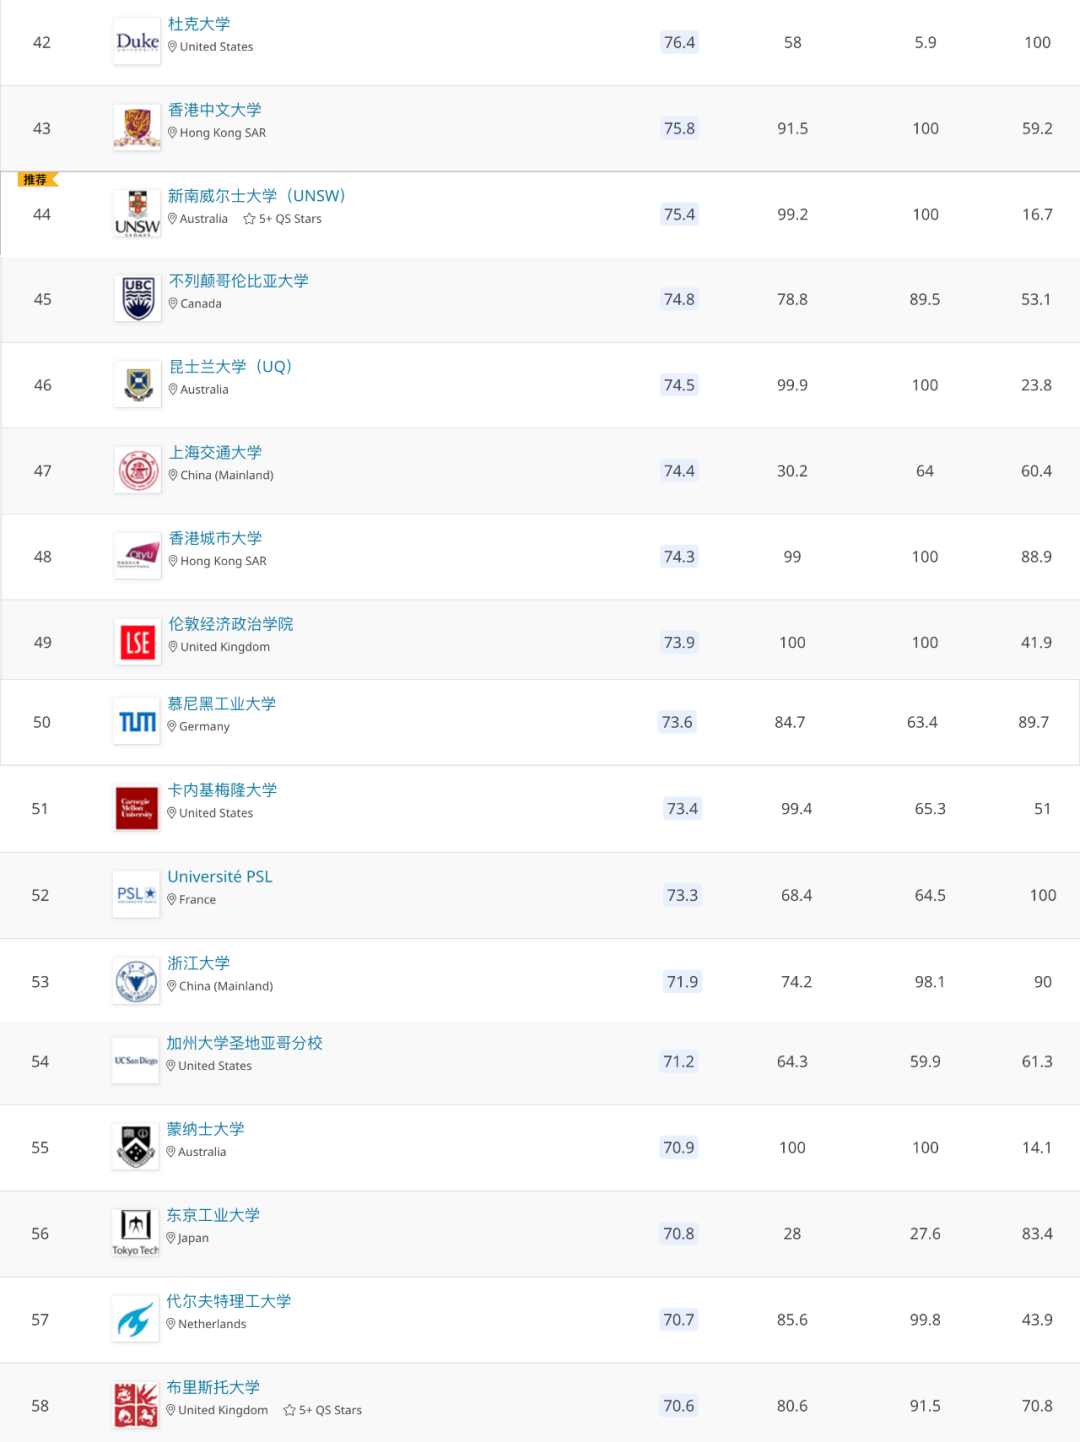Open the Université PSL link

(220, 877)
